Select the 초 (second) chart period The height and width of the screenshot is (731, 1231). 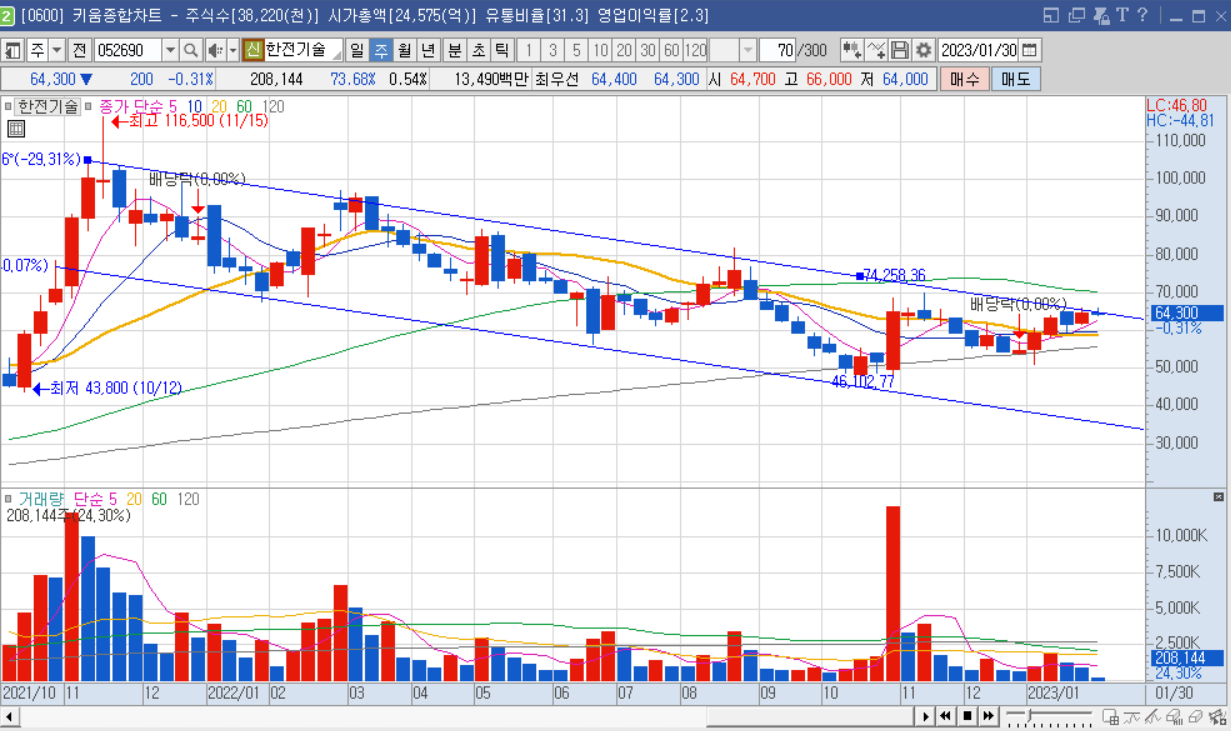coord(478,50)
